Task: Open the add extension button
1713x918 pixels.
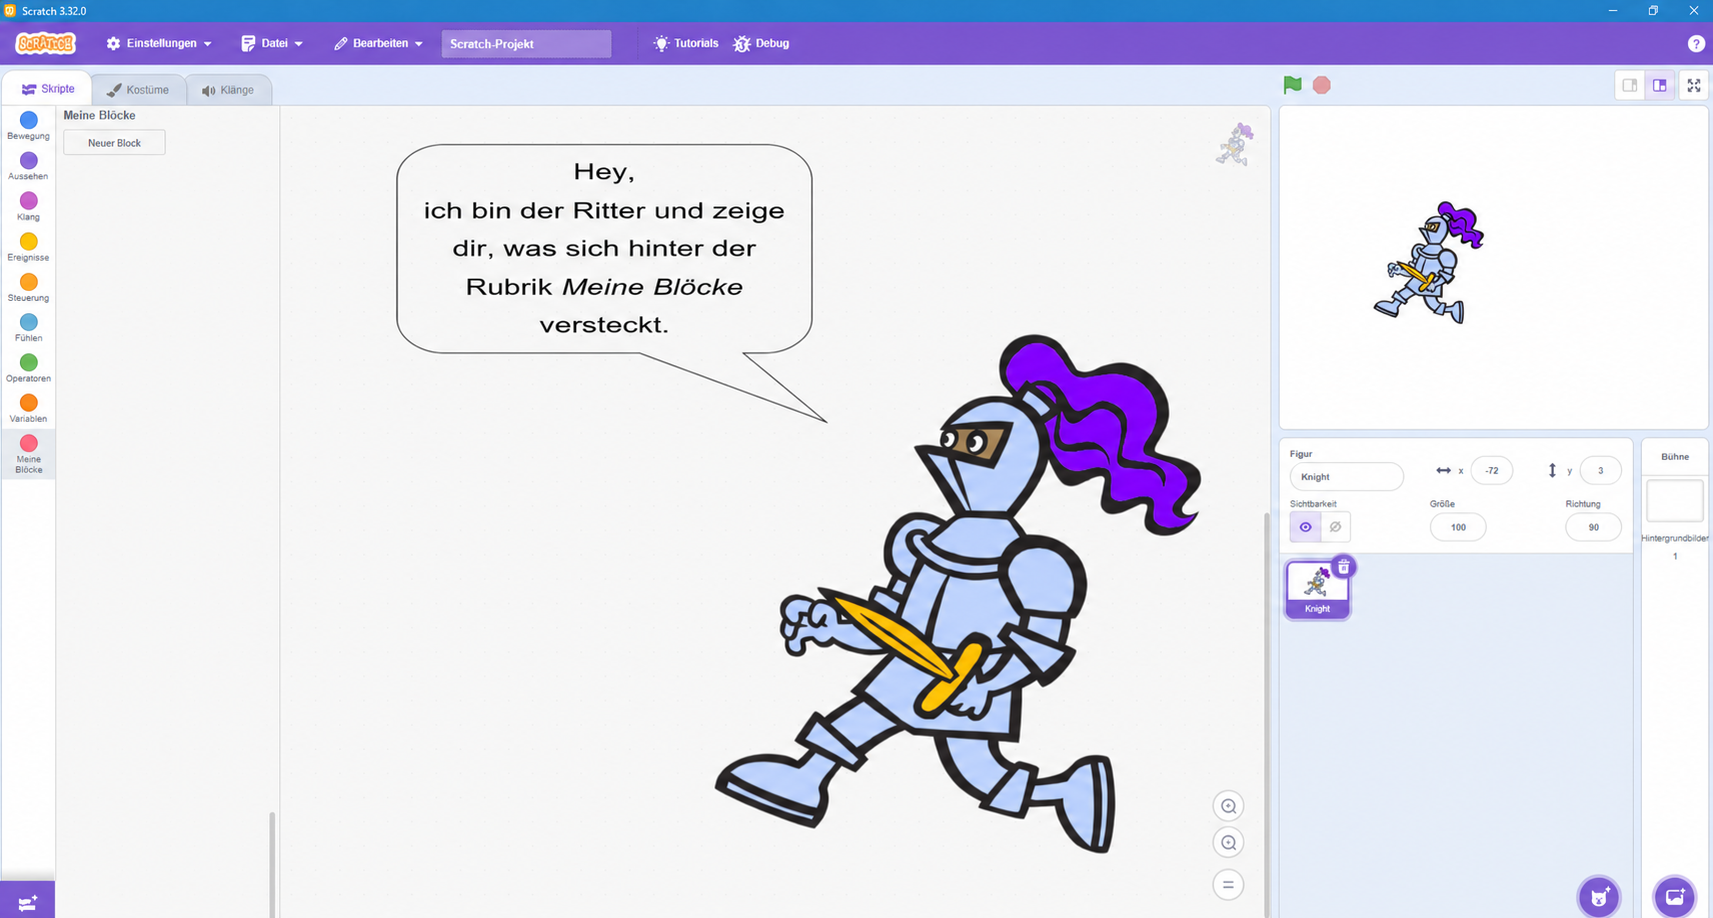Action: pos(28,901)
